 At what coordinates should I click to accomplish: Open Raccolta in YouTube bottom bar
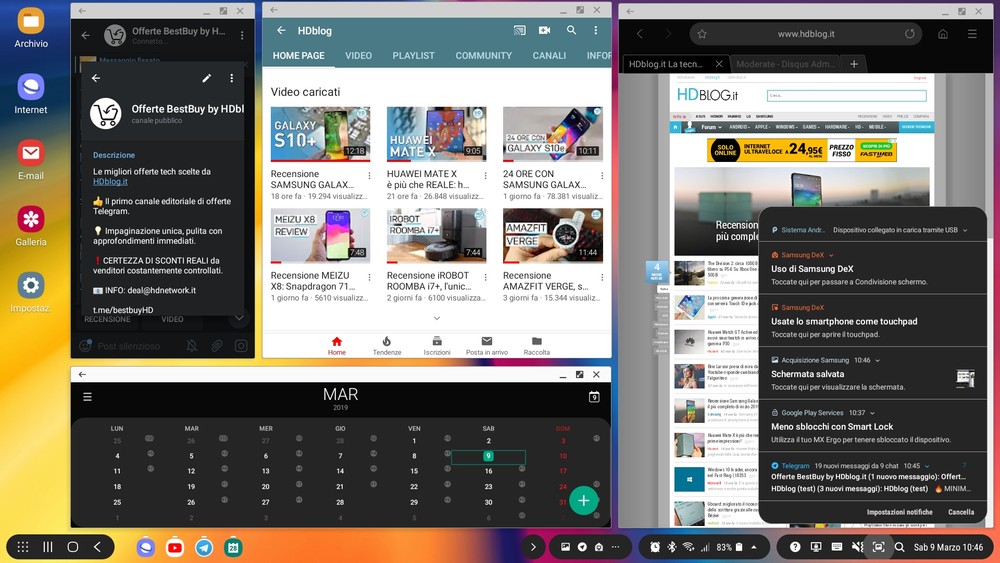click(x=536, y=346)
